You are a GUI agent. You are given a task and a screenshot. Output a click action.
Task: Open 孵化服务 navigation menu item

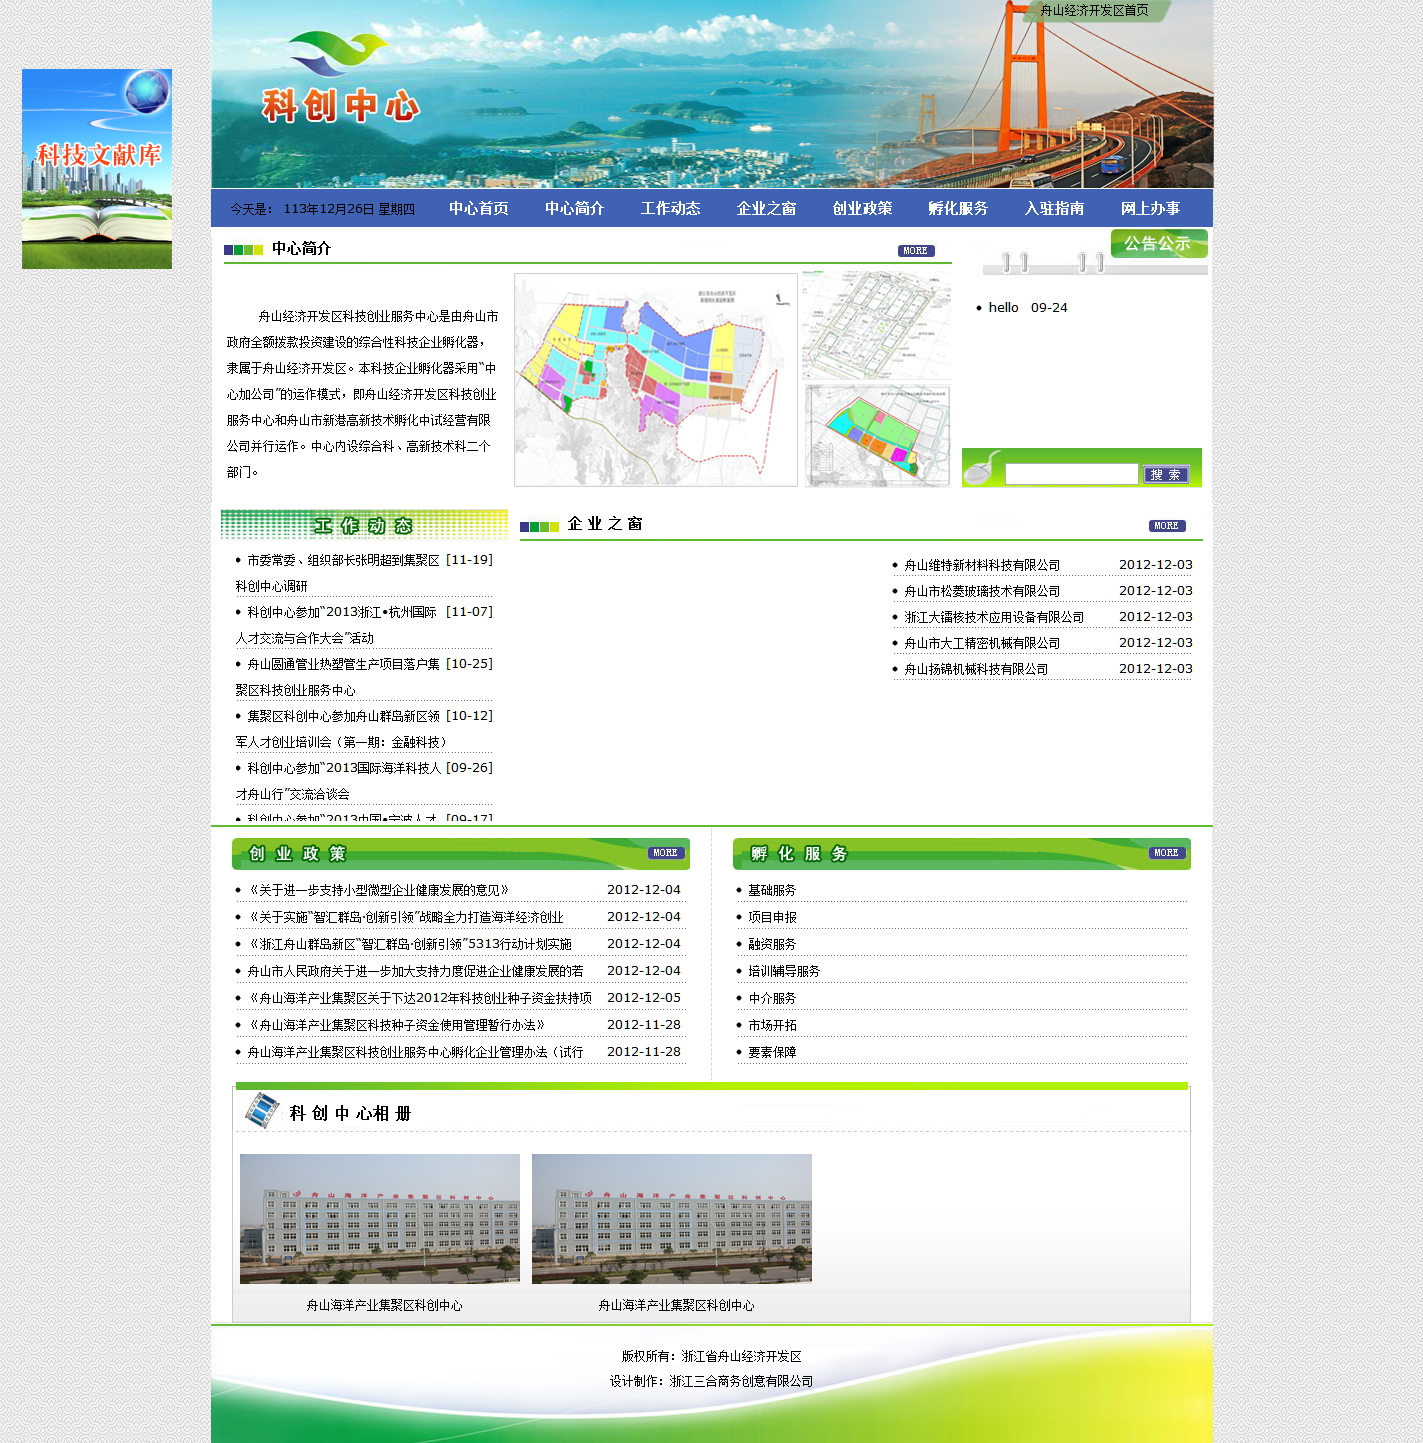(x=958, y=208)
